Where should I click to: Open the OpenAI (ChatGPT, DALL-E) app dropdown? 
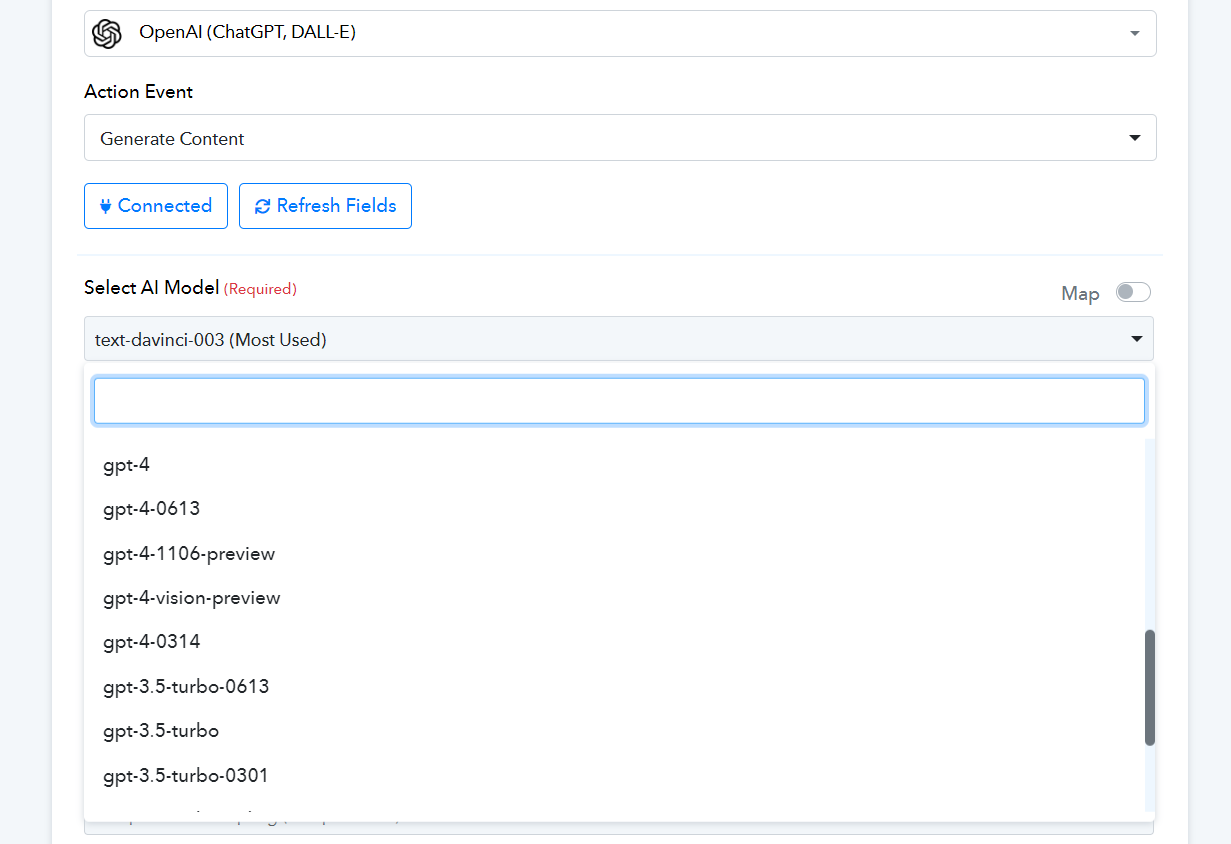click(x=620, y=33)
